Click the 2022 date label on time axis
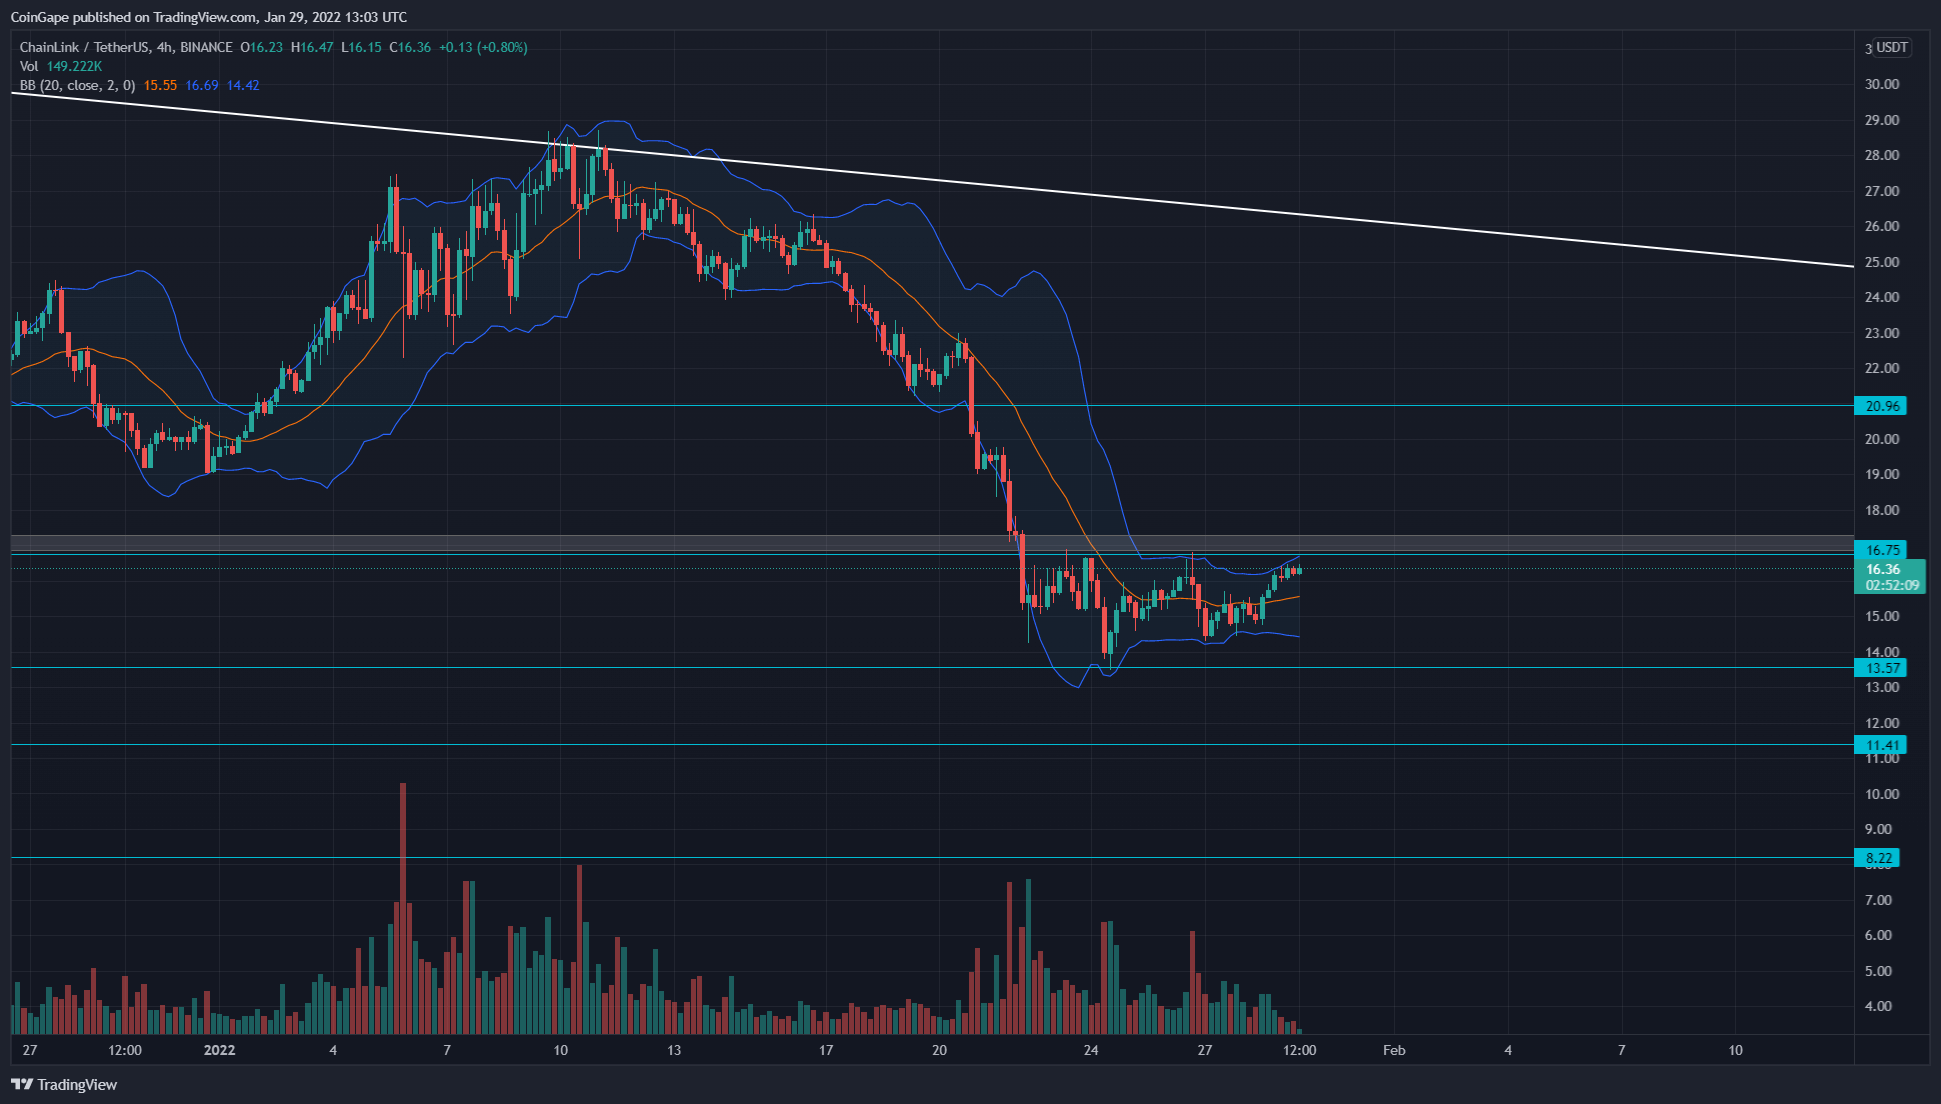The width and height of the screenshot is (1941, 1104). (x=219, y=1050)
